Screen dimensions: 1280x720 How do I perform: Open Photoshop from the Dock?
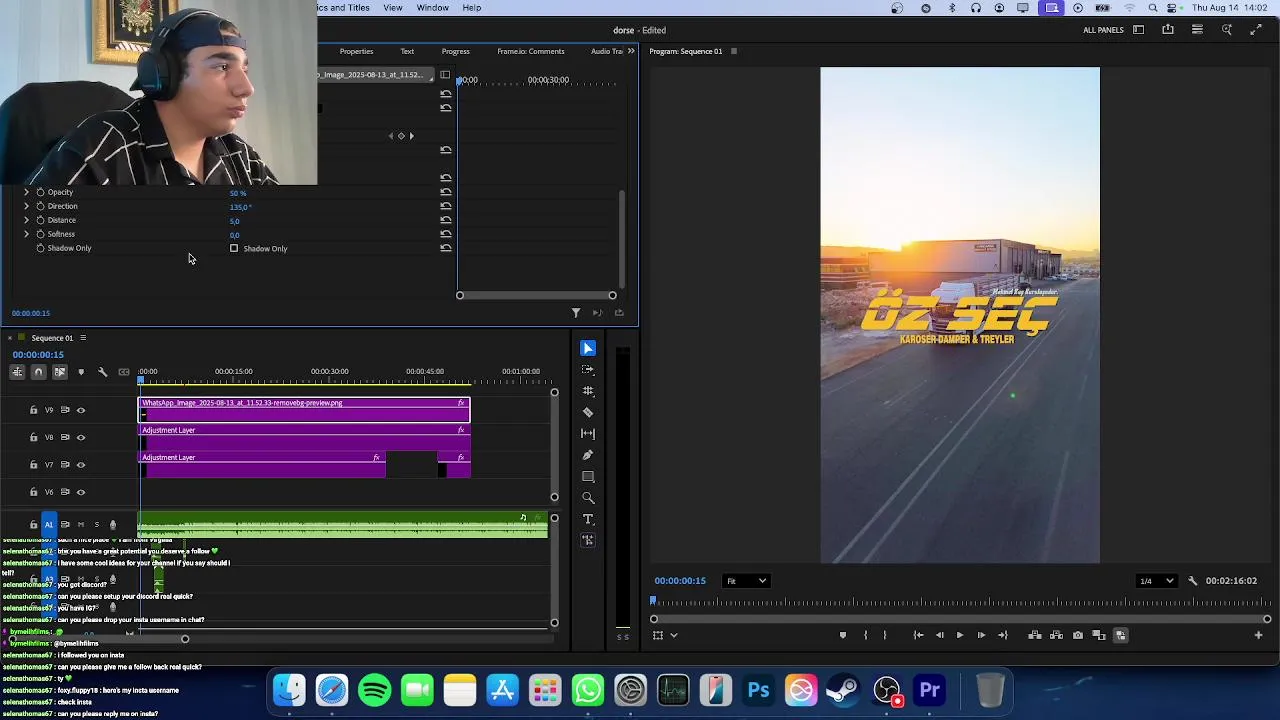(758, 691)
